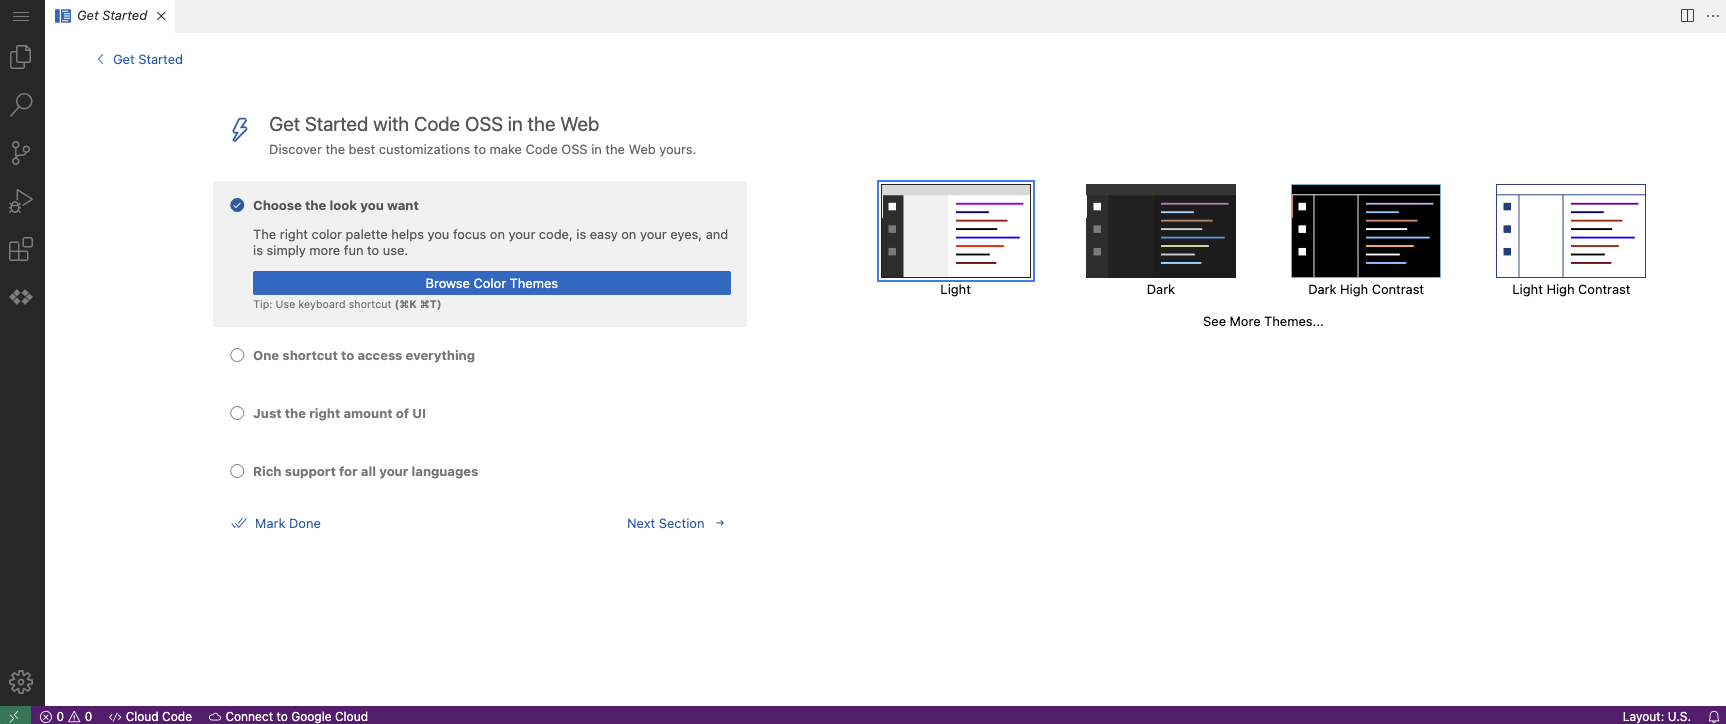This screenshot has height=724, width=1726.
Task: Click the remote connection indicator icon
Action: 14,716
